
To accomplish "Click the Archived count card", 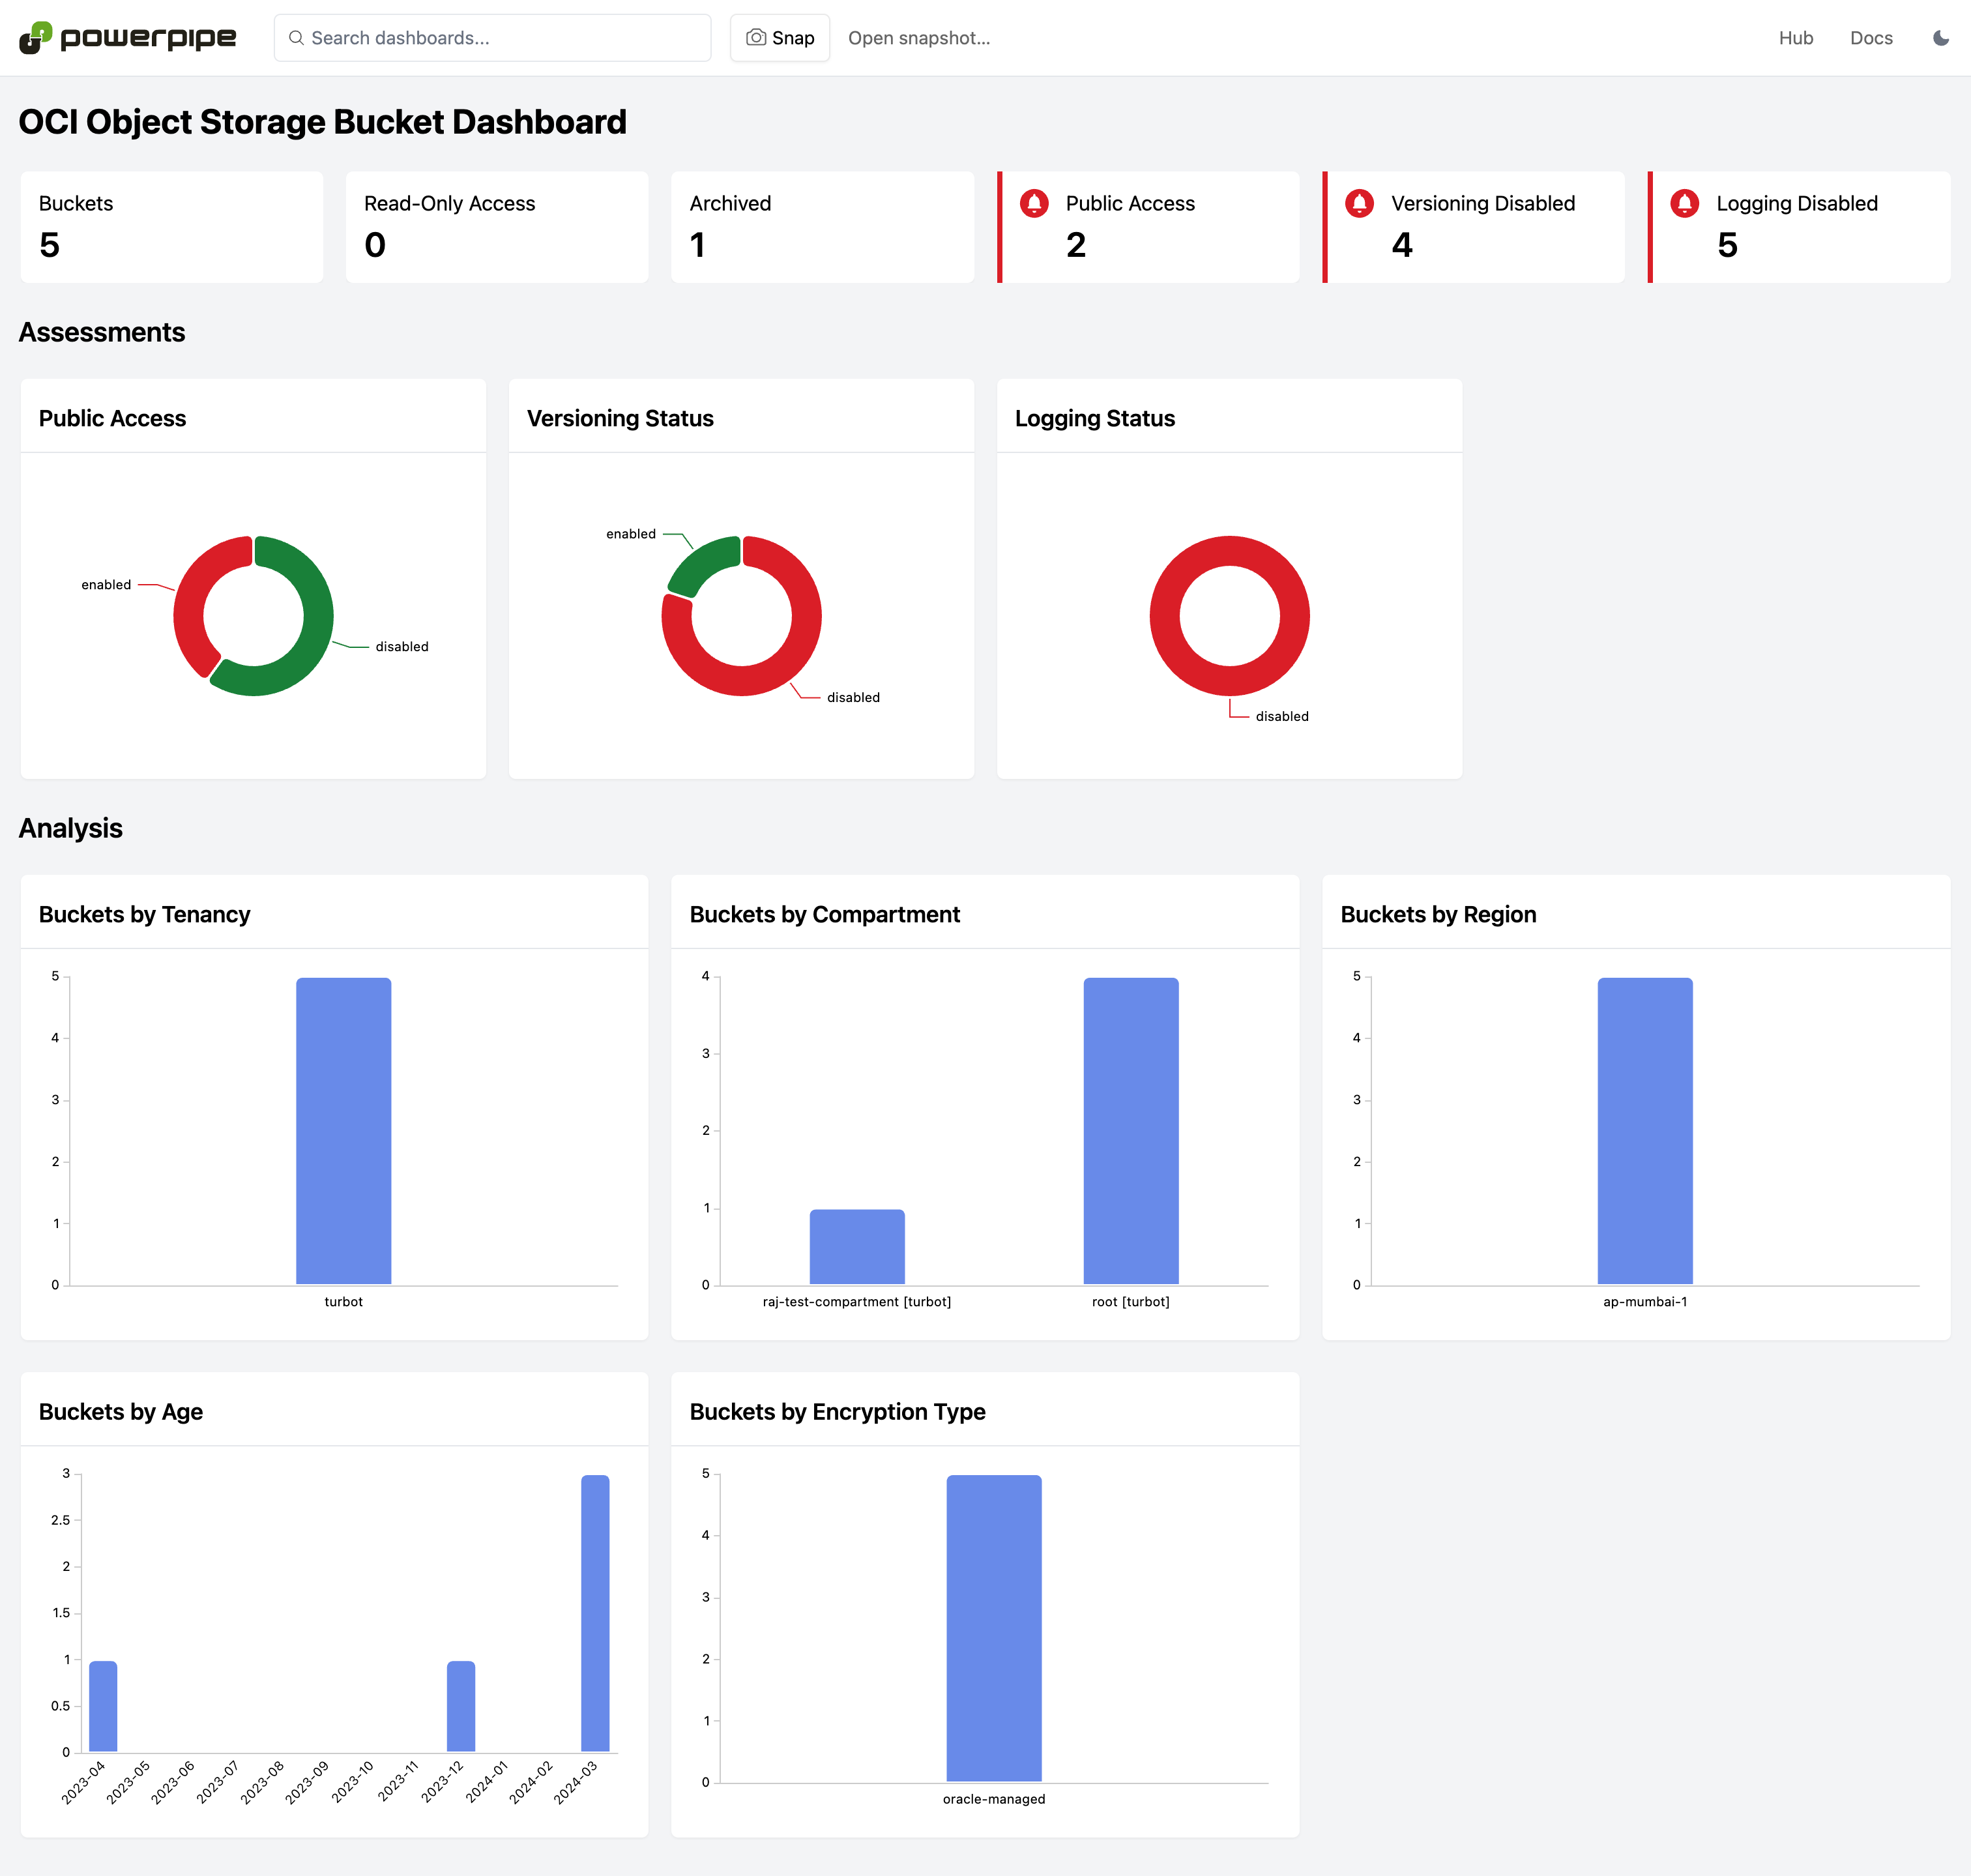I will tap(822, 227).
